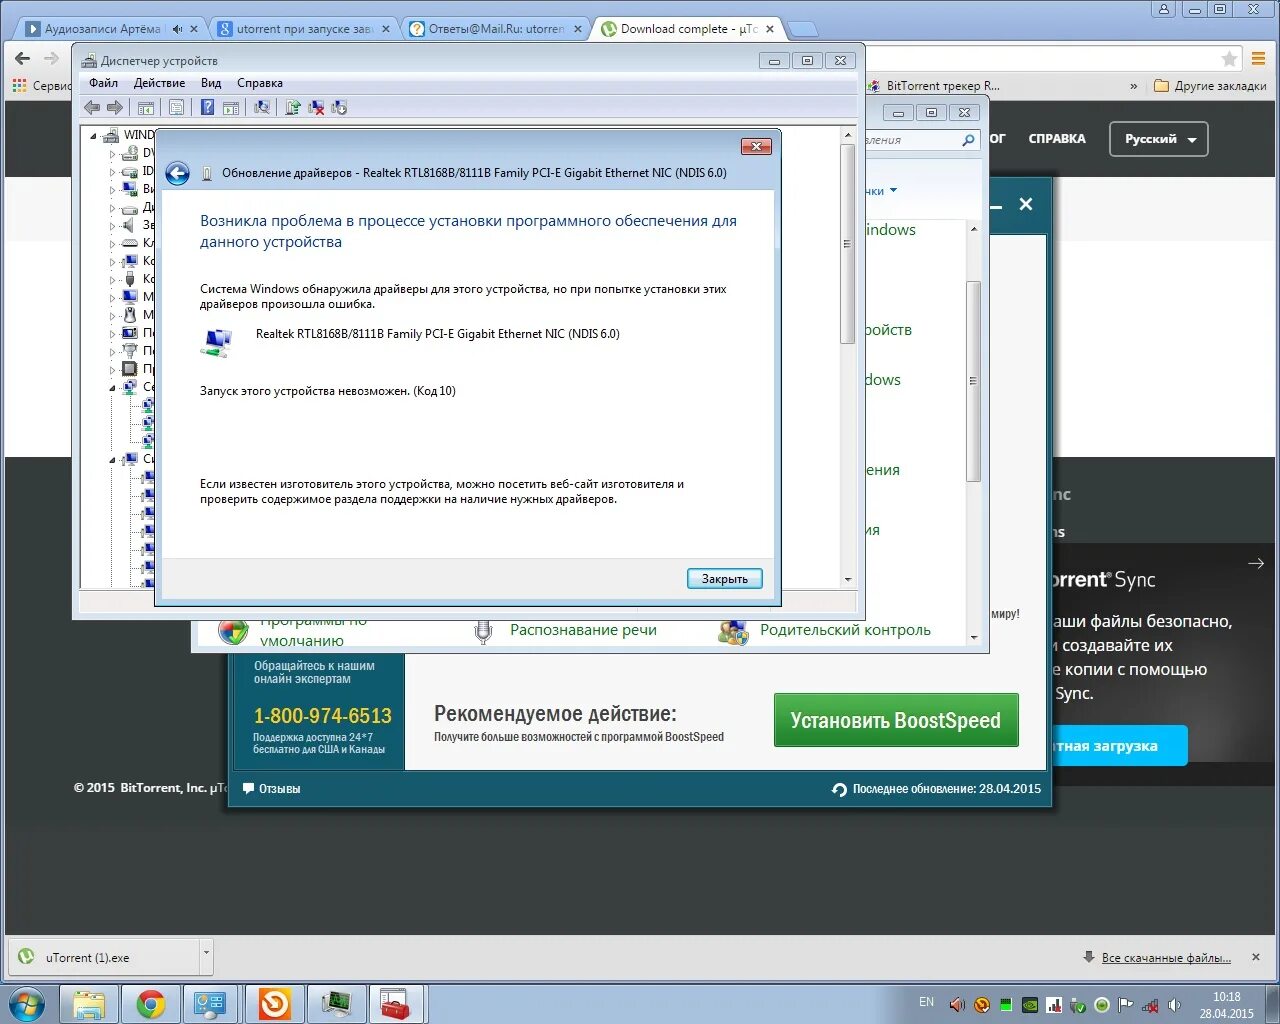Open the Файл menu in Device Manager
Screen dimensions: 1280x1024
(103, 83)
